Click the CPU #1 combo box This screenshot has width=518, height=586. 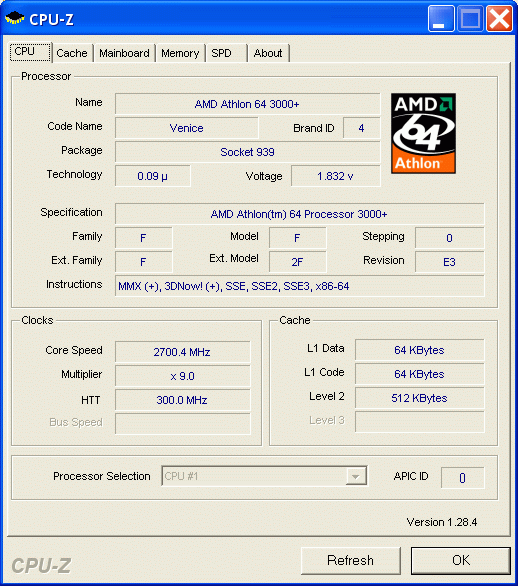click(264, 476)
